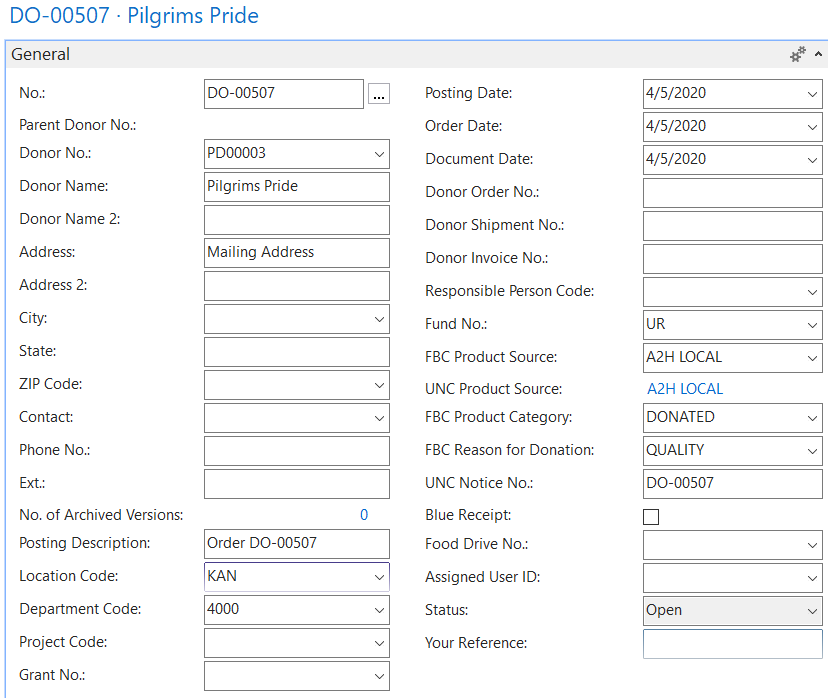Expand the Posting Date dropdown
The image size is (828, 698).
click(812, 94)
